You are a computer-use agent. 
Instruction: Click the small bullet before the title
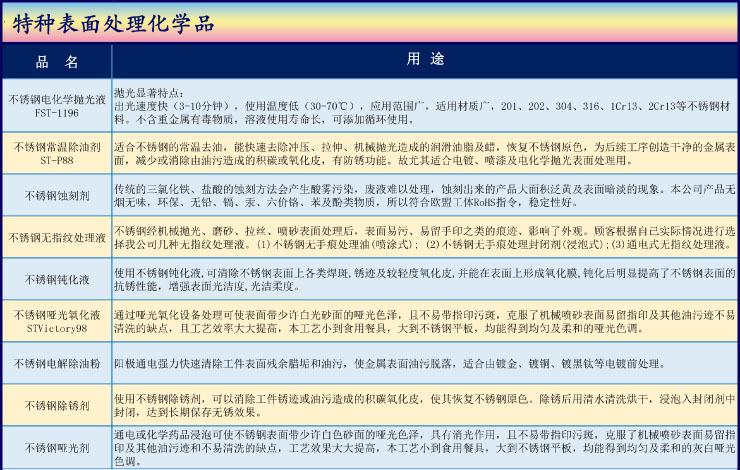[5, 22]
